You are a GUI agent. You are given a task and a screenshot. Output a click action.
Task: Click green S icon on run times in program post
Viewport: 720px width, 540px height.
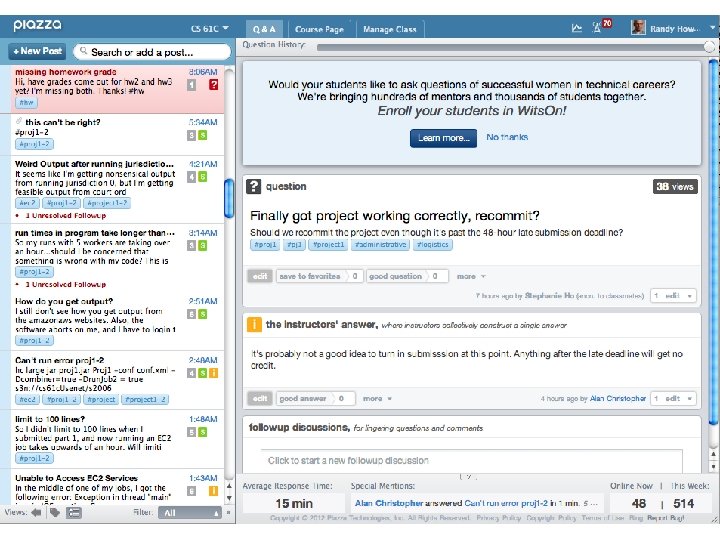point(202,246)
